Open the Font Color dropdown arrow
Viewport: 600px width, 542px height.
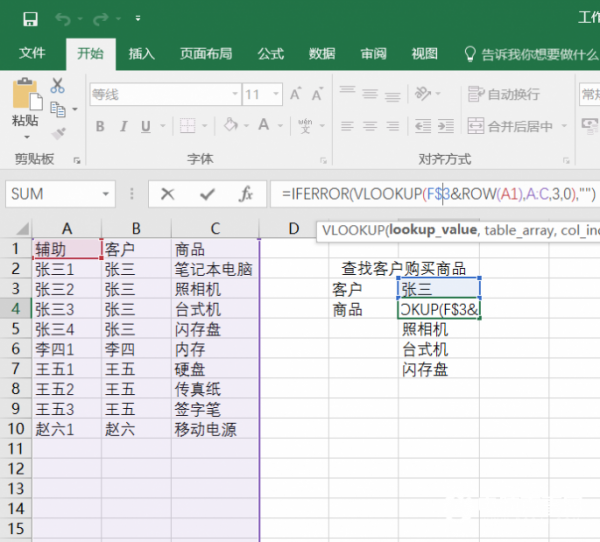pos(280,126)
